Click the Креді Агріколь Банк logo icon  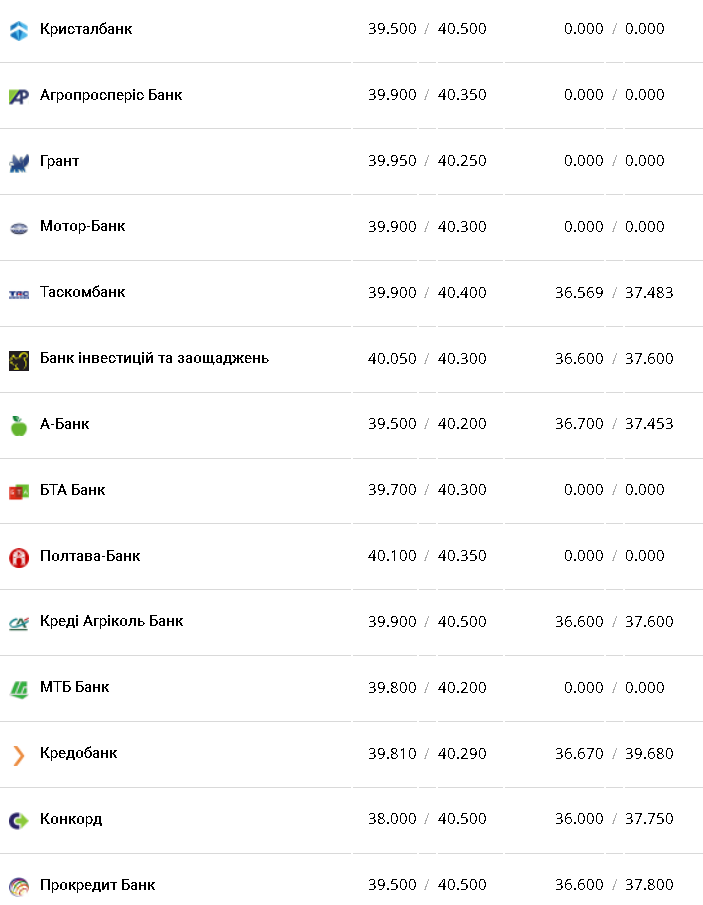(19, 622)
